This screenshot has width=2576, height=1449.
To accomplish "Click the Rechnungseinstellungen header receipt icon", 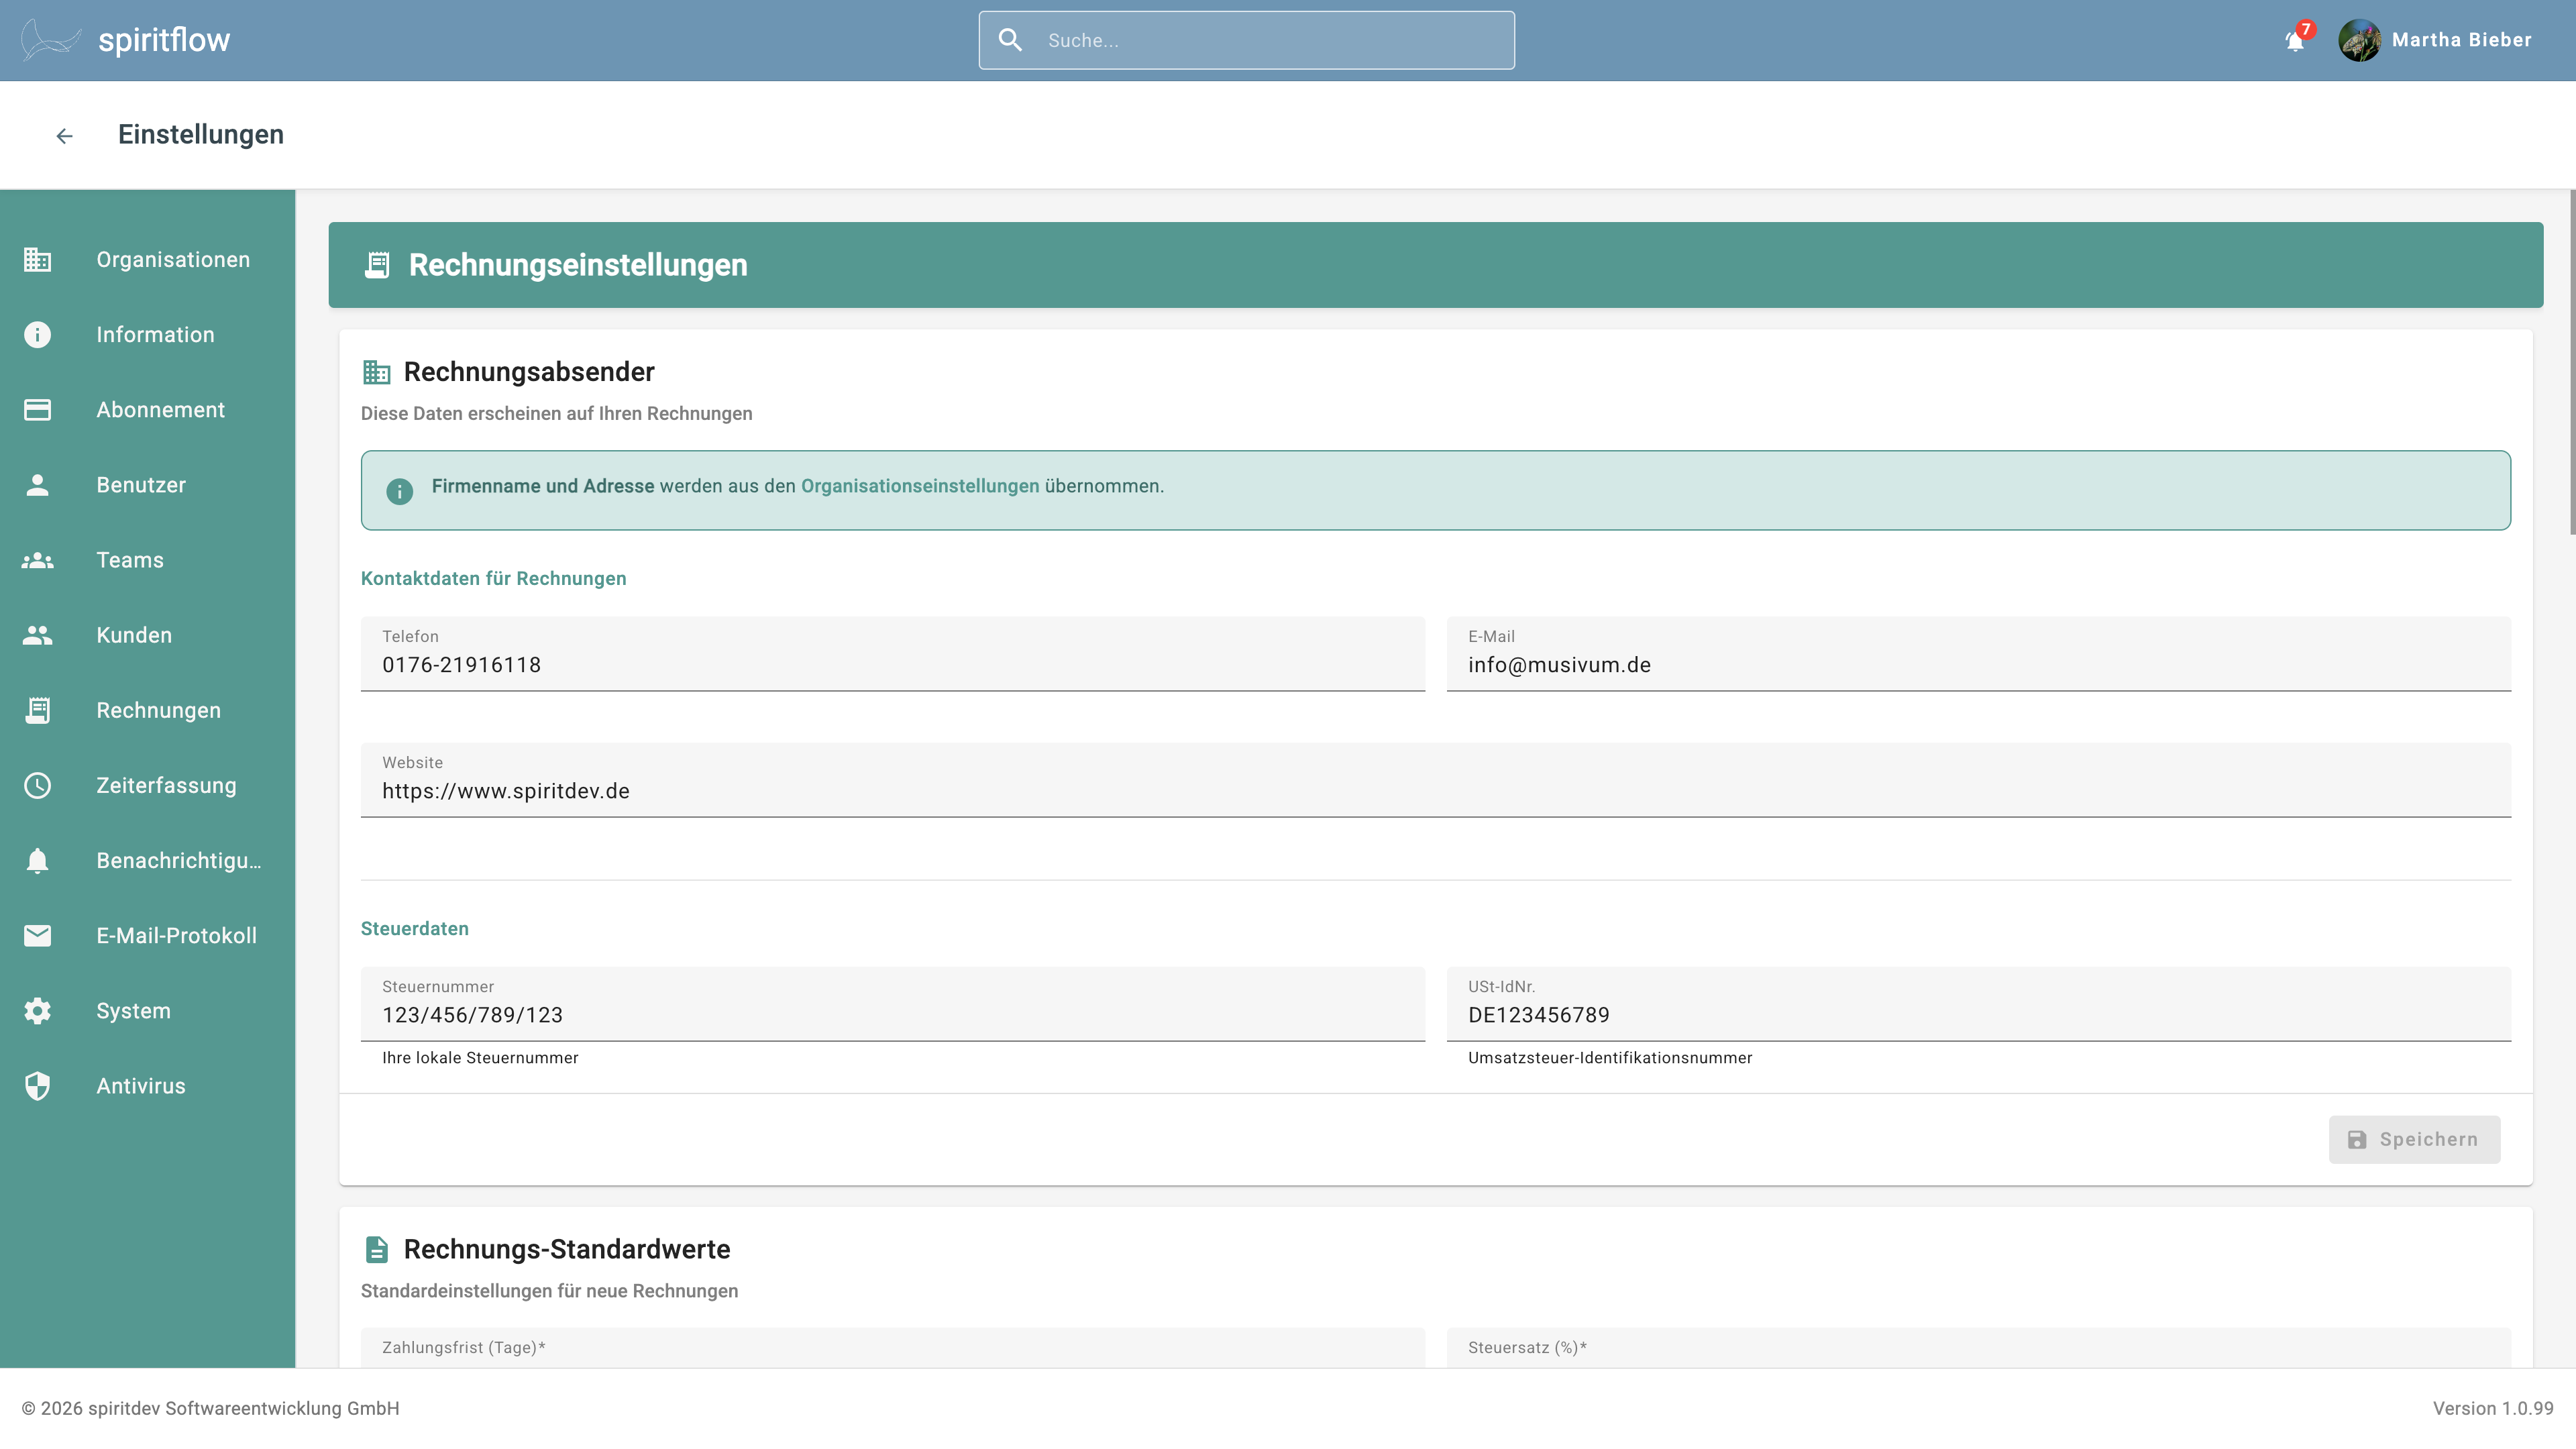I will pos(377,265).
